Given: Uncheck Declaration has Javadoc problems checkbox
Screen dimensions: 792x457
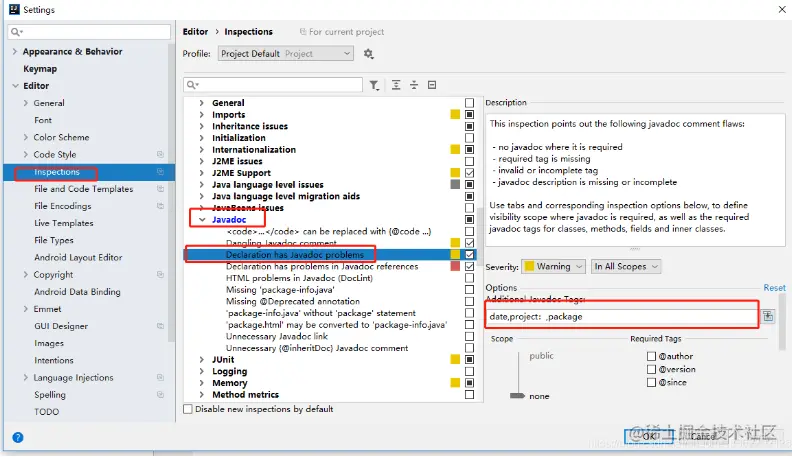Looking at the screenshot, I should click(x=469, y=255).
